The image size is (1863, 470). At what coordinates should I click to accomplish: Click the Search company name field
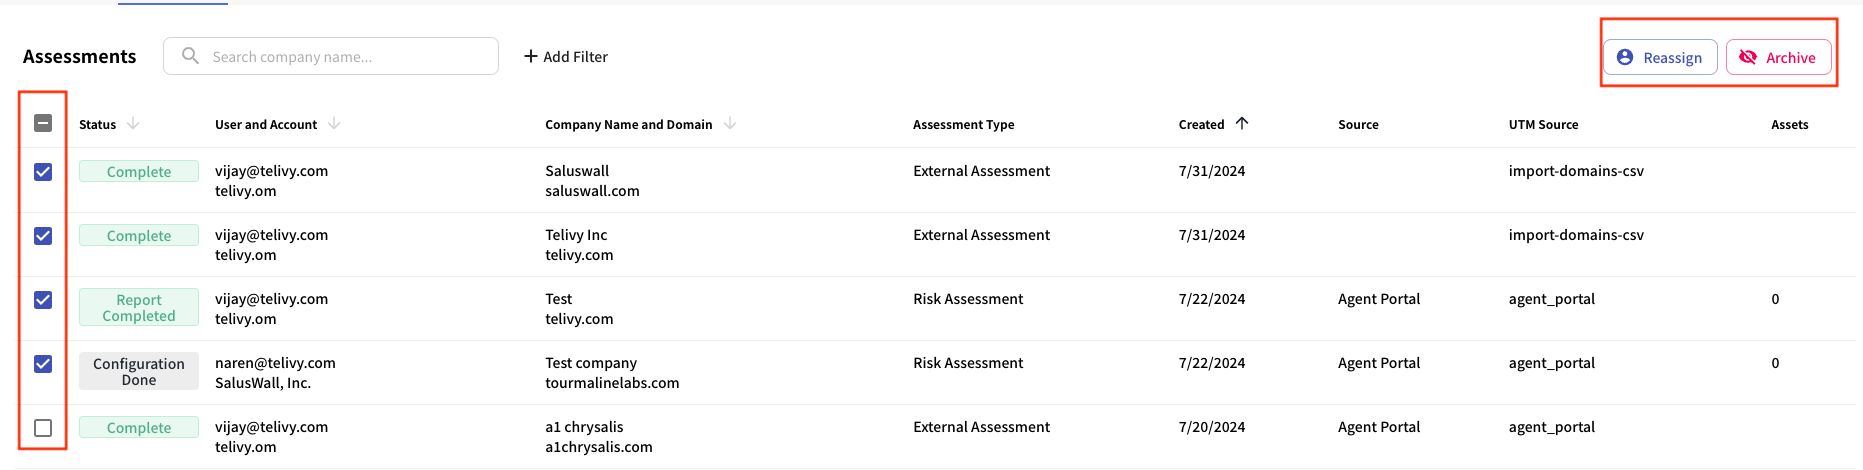point(331,56)
